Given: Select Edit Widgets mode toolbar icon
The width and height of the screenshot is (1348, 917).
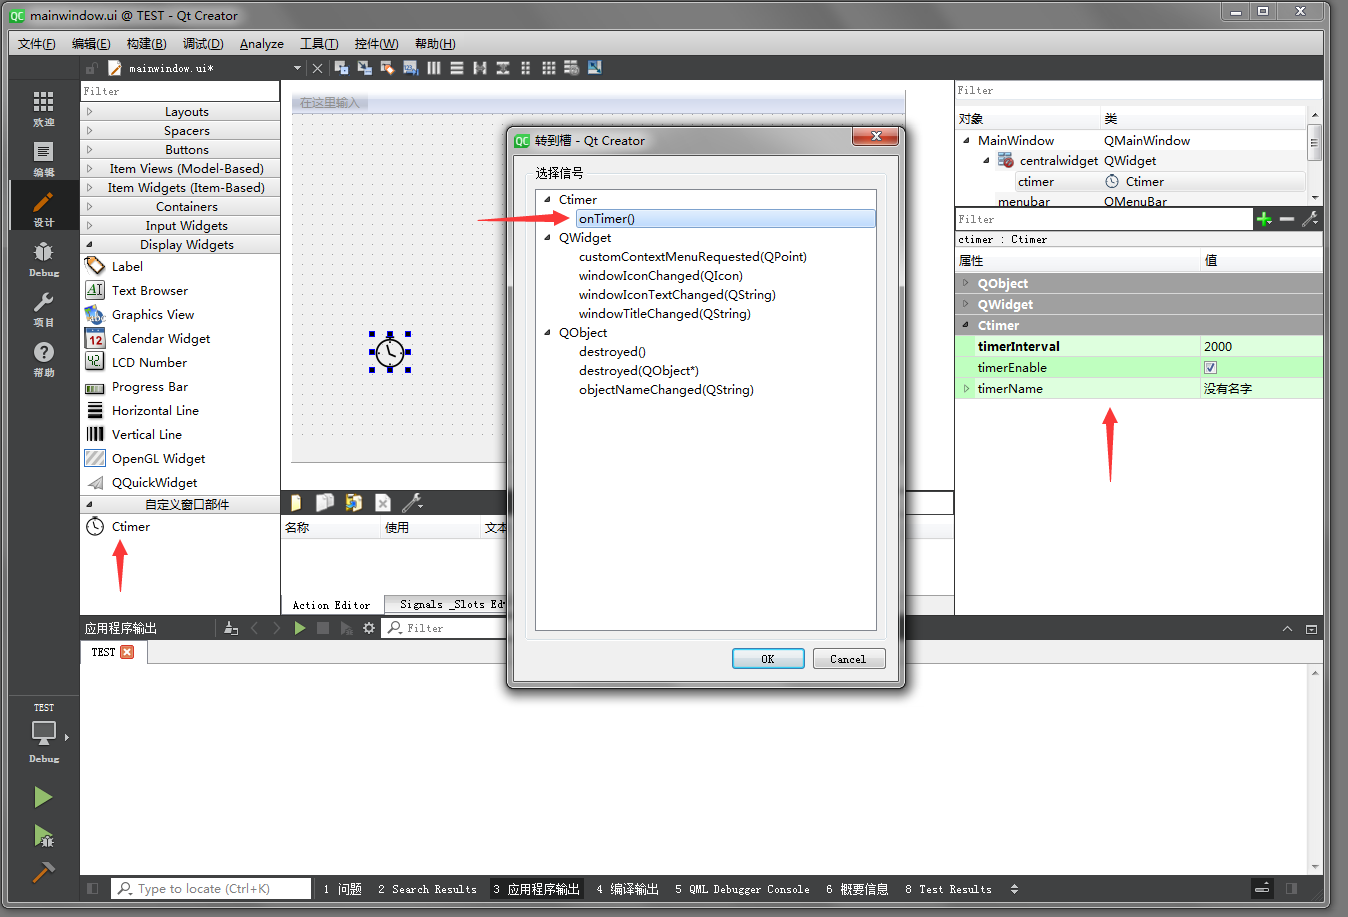Looking at the screenshot, I should [x=341, y=68].
